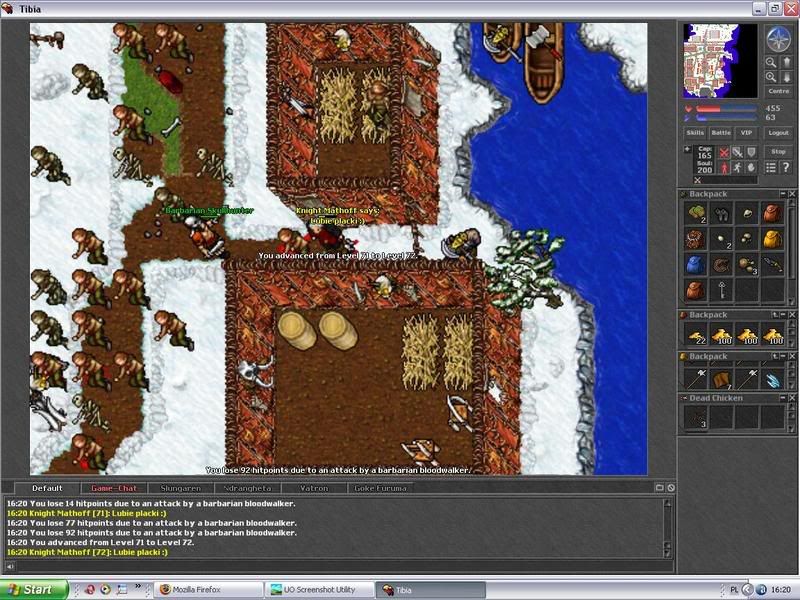Expand hidden quick launch icons chevron
Screen dimensions: 800x600
[x=137, y=586]
